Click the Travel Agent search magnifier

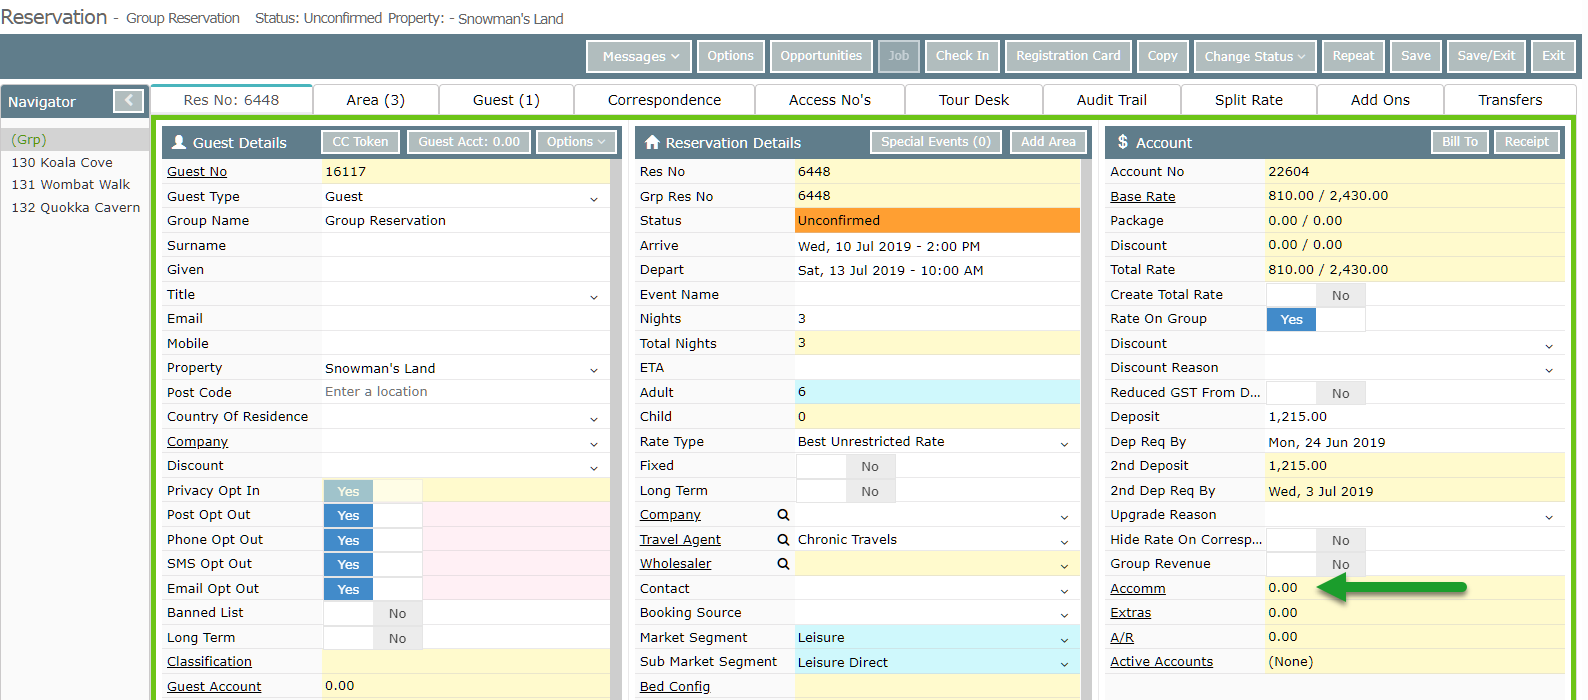coord(783,540)
